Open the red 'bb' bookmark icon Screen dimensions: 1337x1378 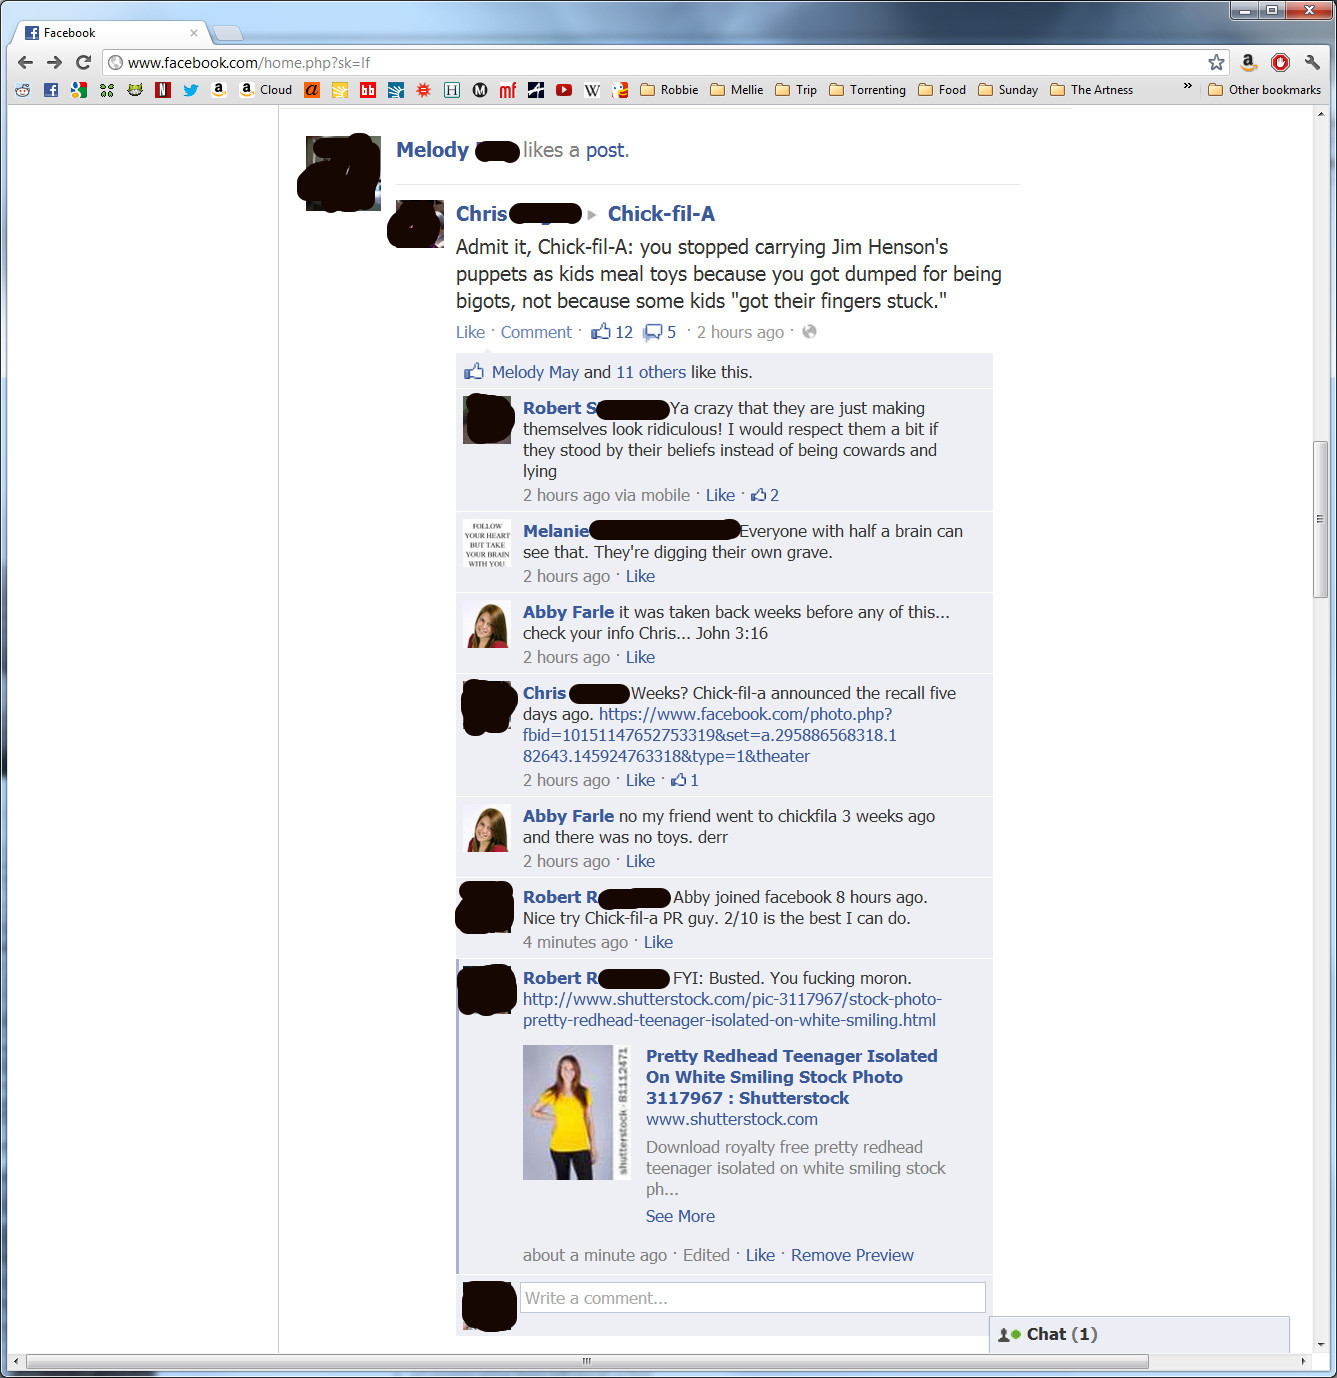pos(368,90)
